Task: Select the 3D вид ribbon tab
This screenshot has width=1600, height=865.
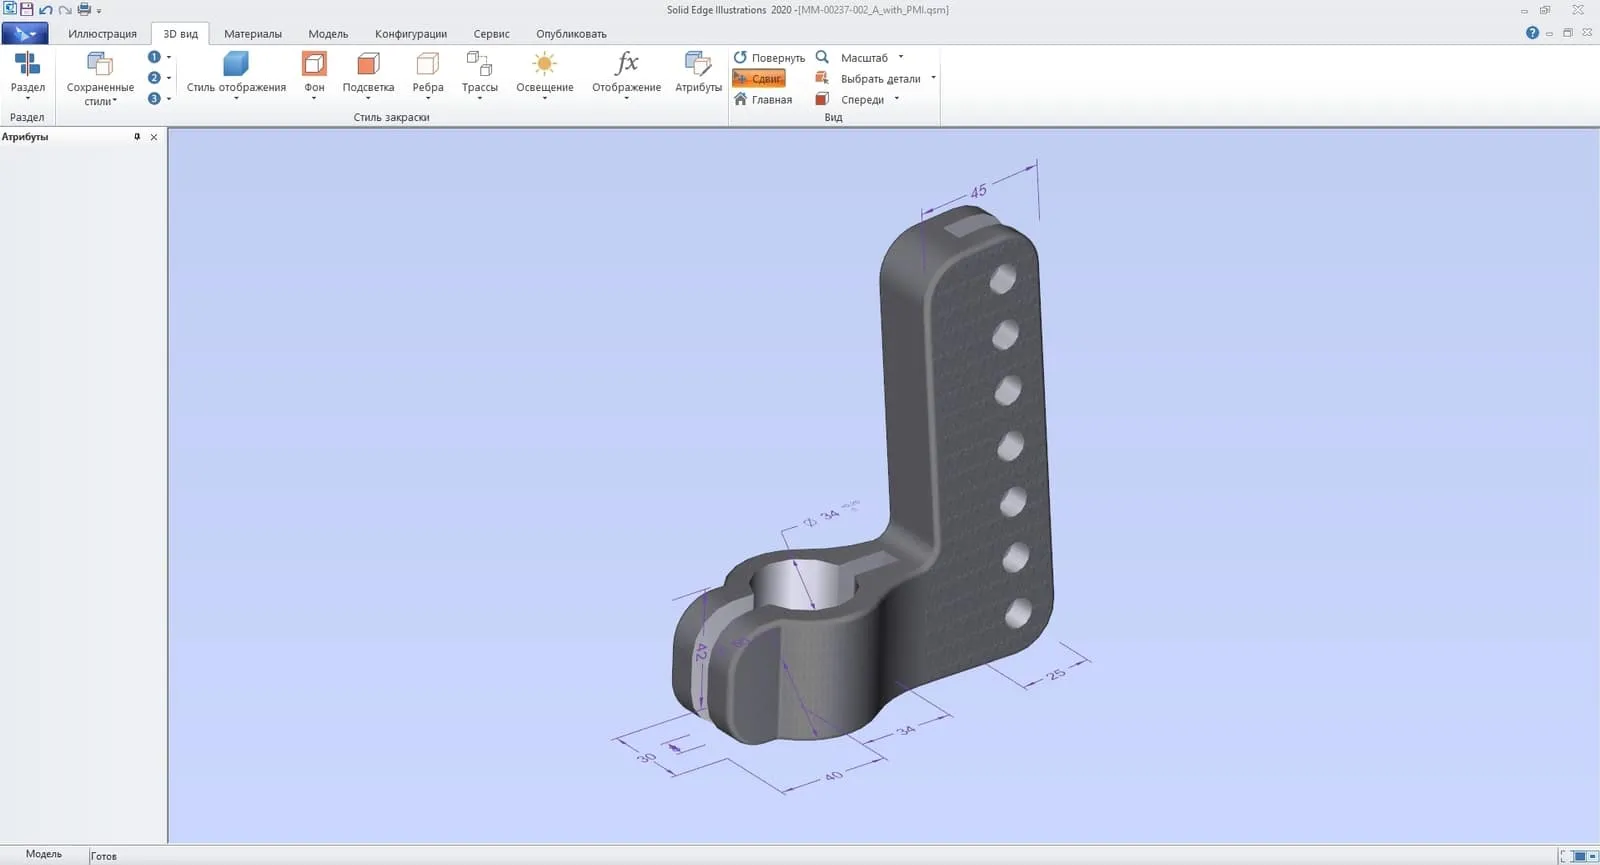Action: [x=180, y=34]
